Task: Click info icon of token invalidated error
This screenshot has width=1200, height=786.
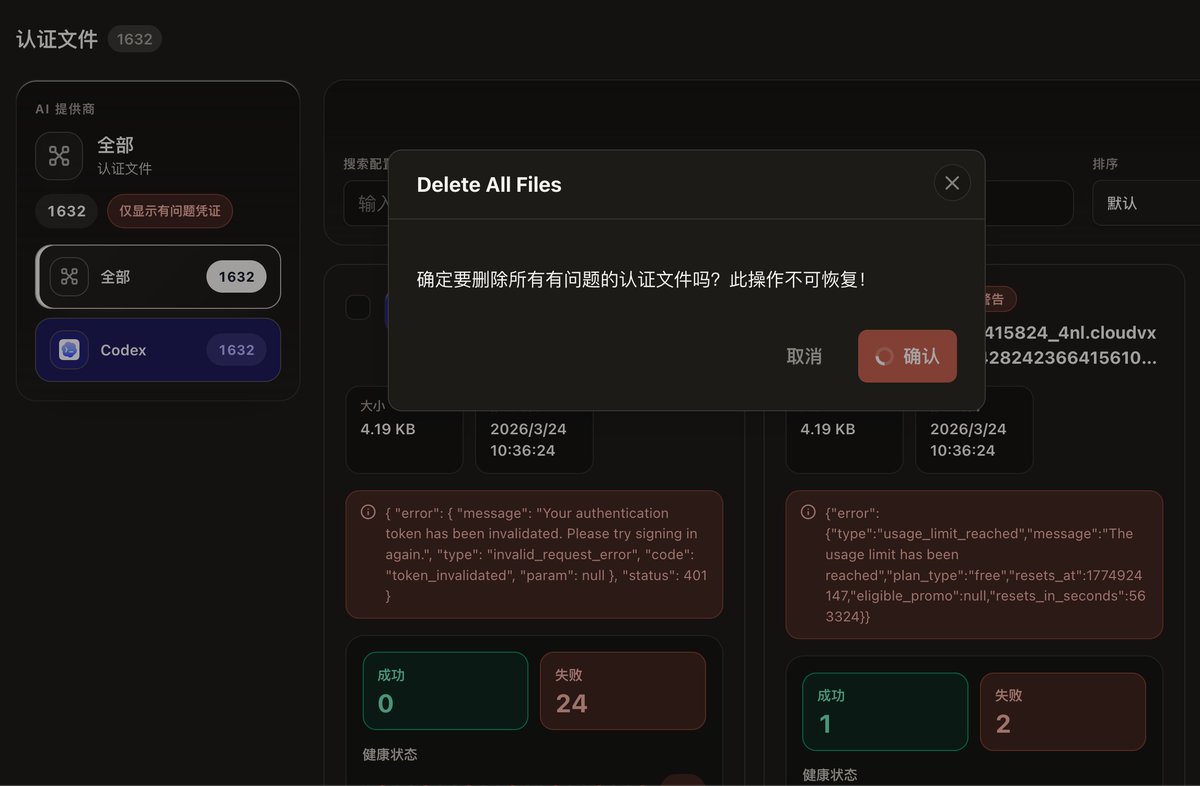Action: pos(368,512)
